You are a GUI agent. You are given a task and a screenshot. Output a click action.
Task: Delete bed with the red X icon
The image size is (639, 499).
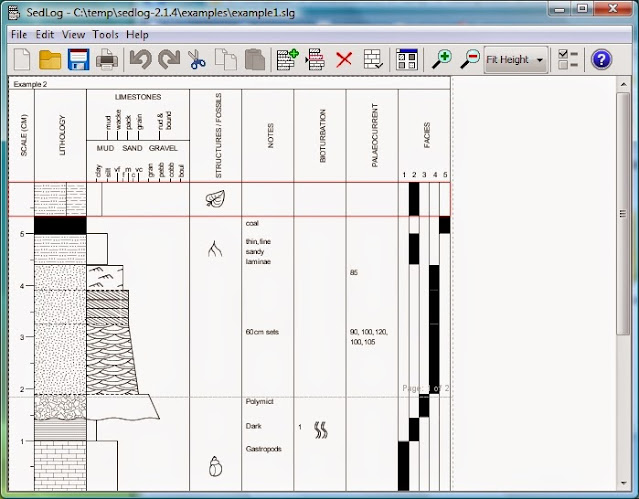point(344,60)
